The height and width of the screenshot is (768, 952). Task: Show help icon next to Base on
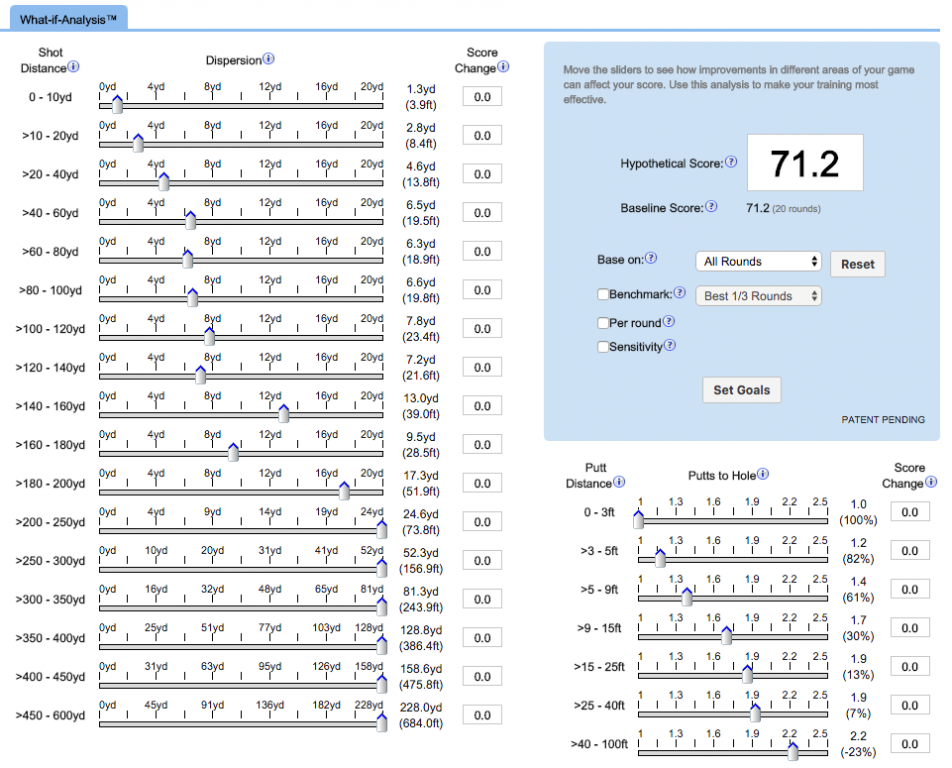[x=651, y=258]
